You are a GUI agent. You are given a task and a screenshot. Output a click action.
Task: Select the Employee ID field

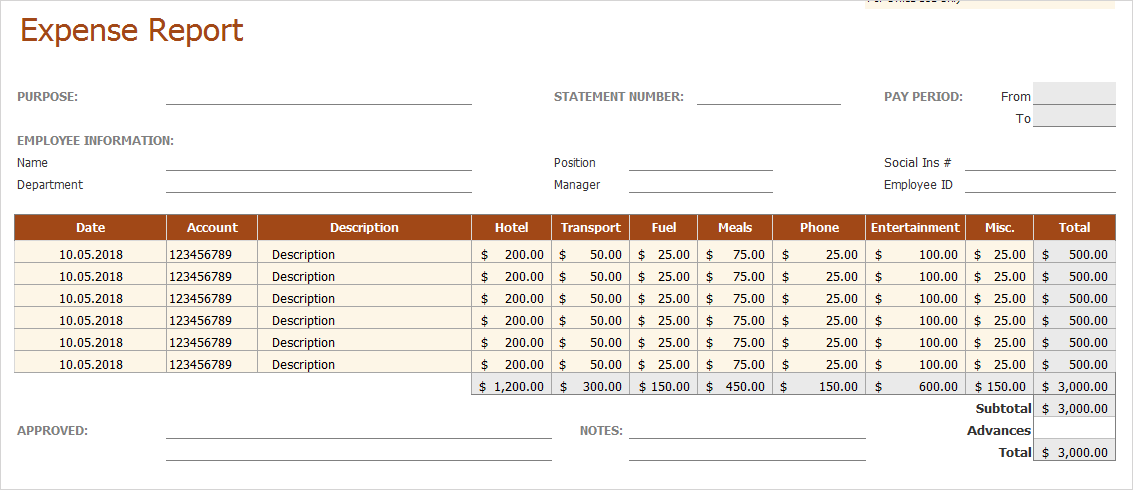tap(1040, 184)
